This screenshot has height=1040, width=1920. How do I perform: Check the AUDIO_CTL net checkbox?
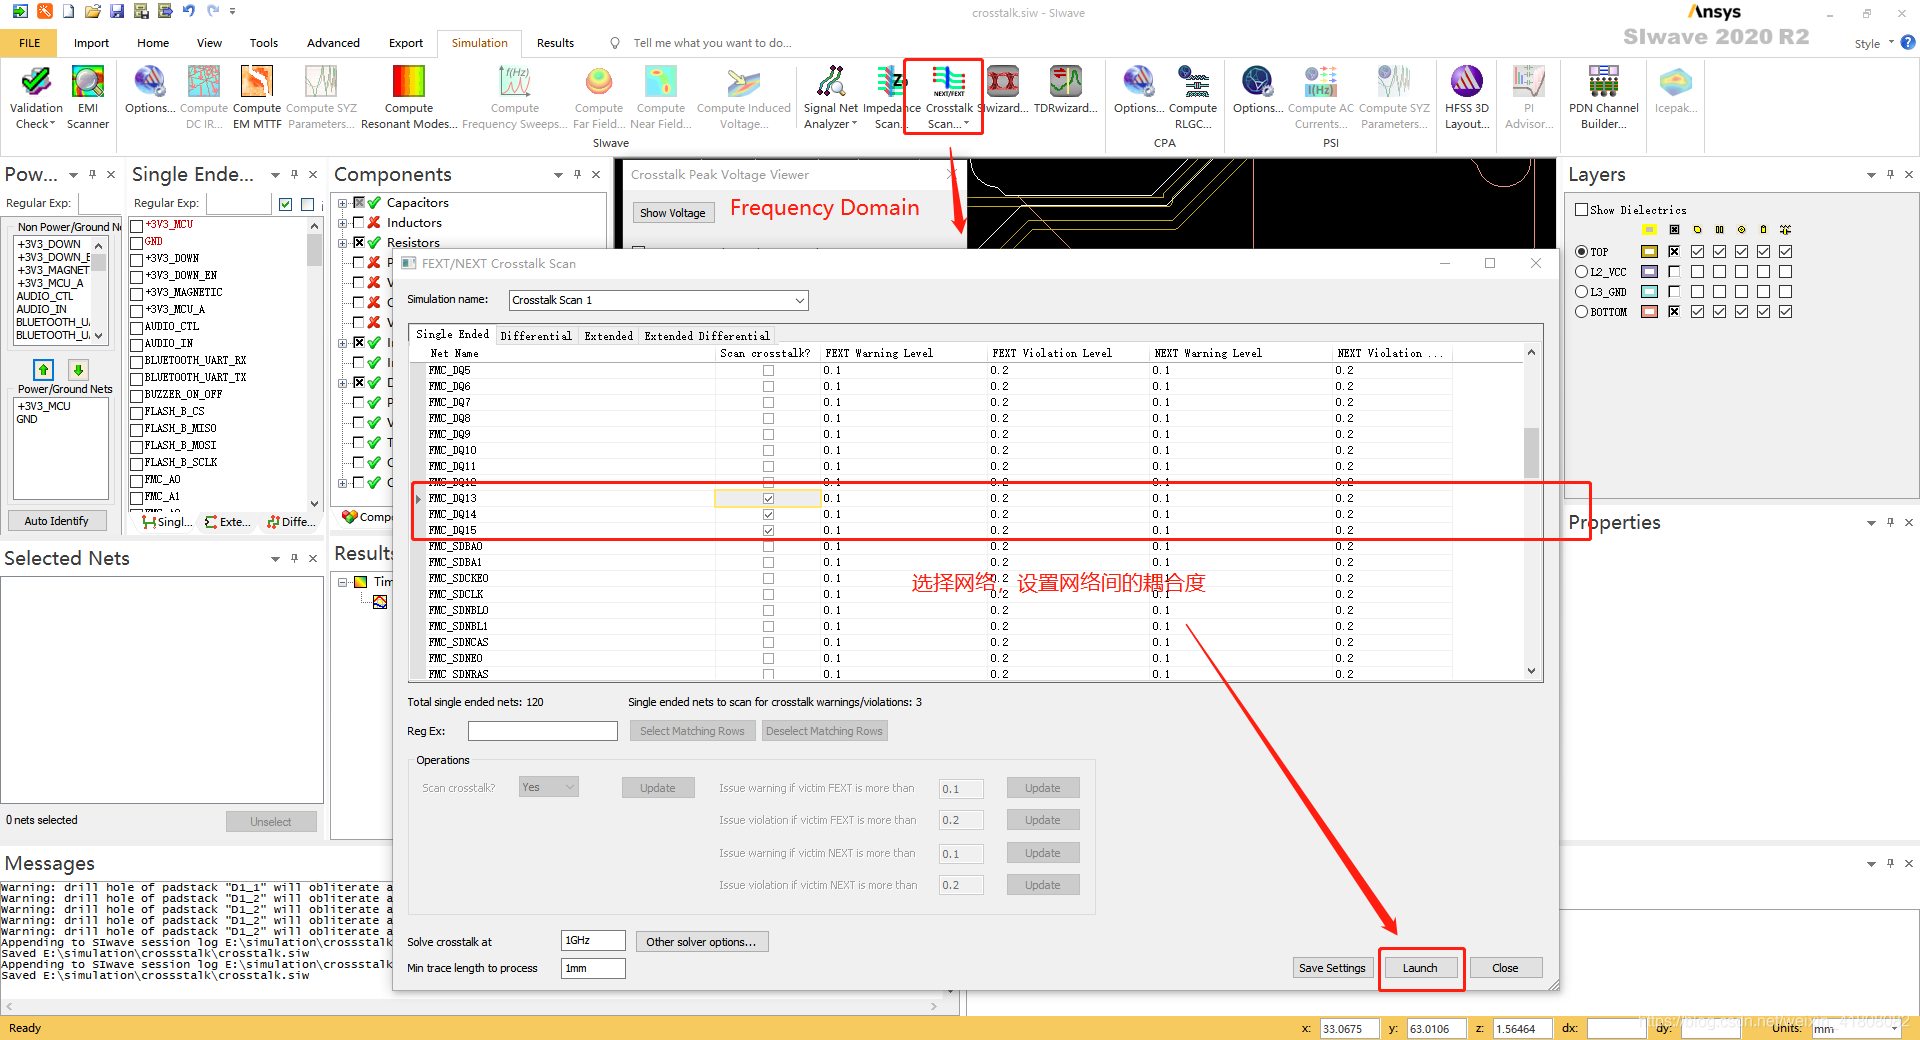tap(137, 327)
